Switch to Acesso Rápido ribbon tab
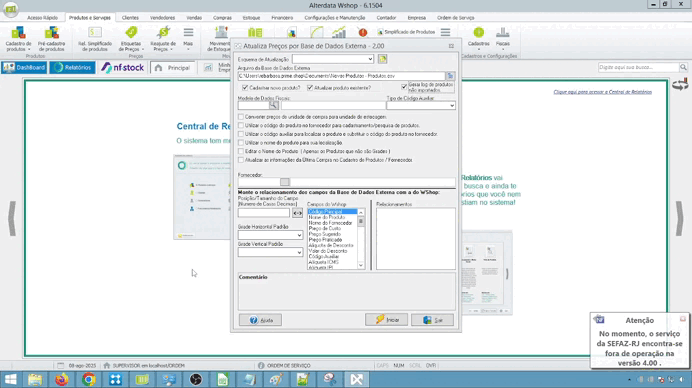The image size is (692, 388). tap(42, 18)
